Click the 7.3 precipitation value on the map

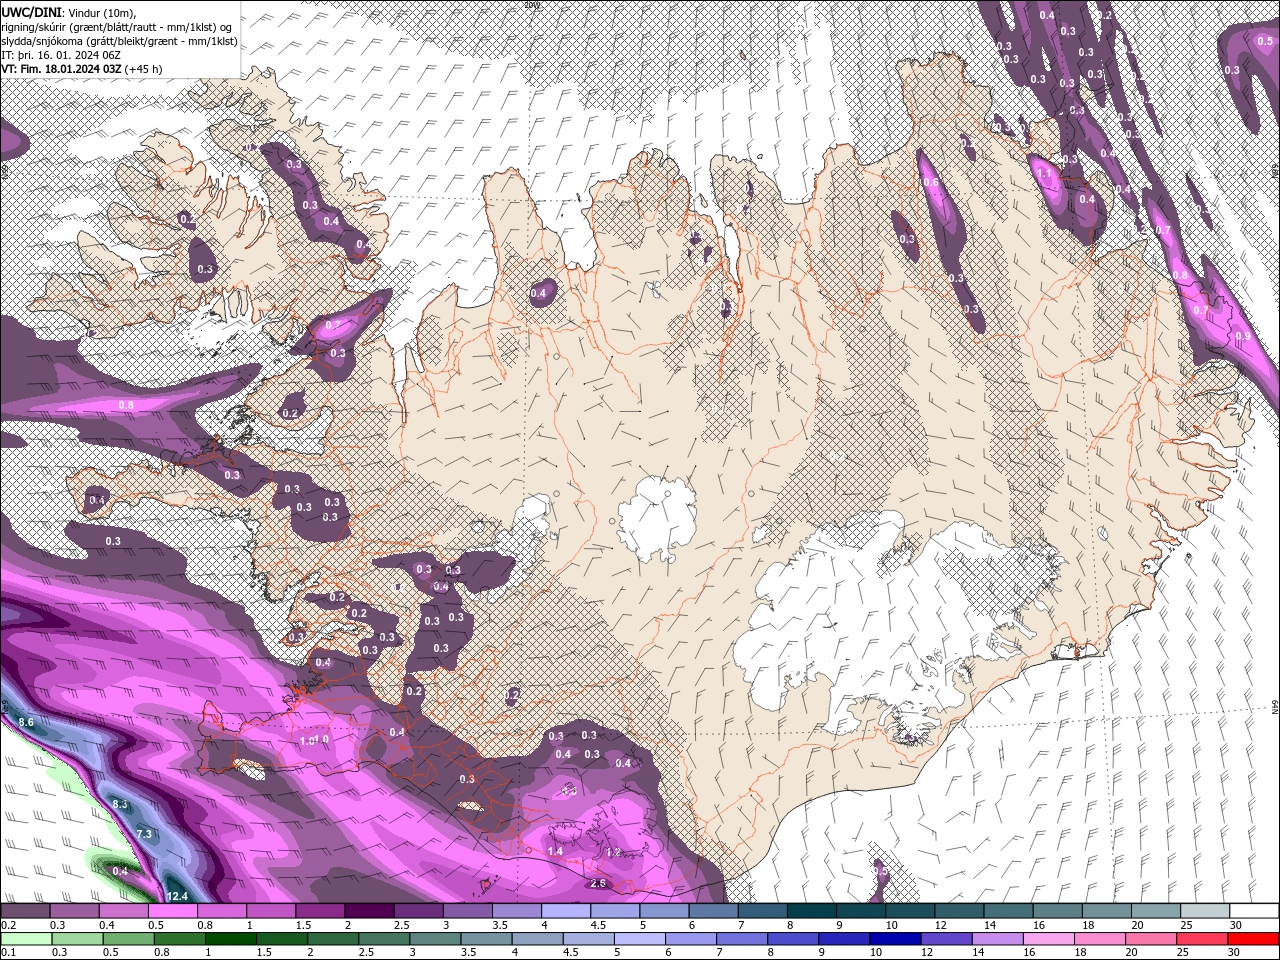143,834
